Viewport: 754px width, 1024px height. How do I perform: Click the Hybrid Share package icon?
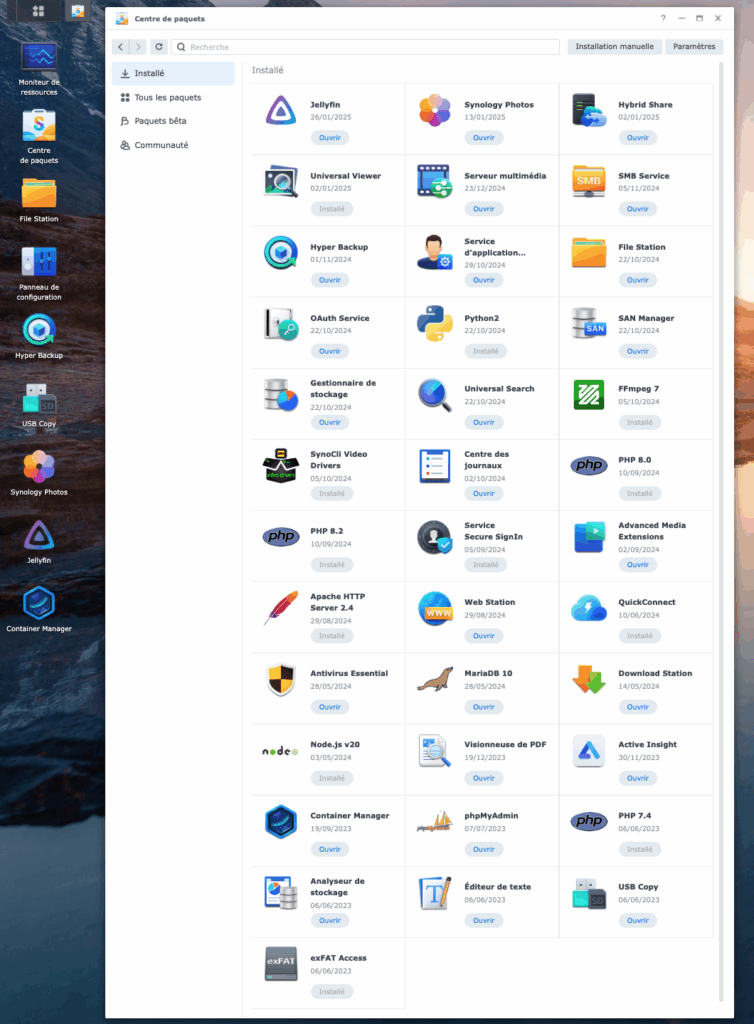(589, 110)
